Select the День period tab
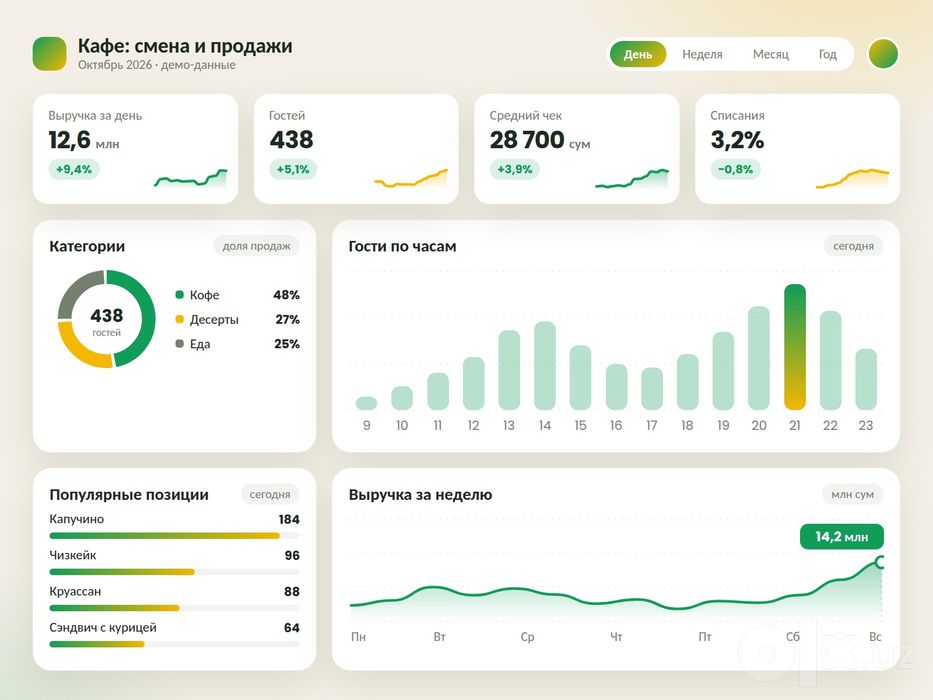 pos(638,54)
